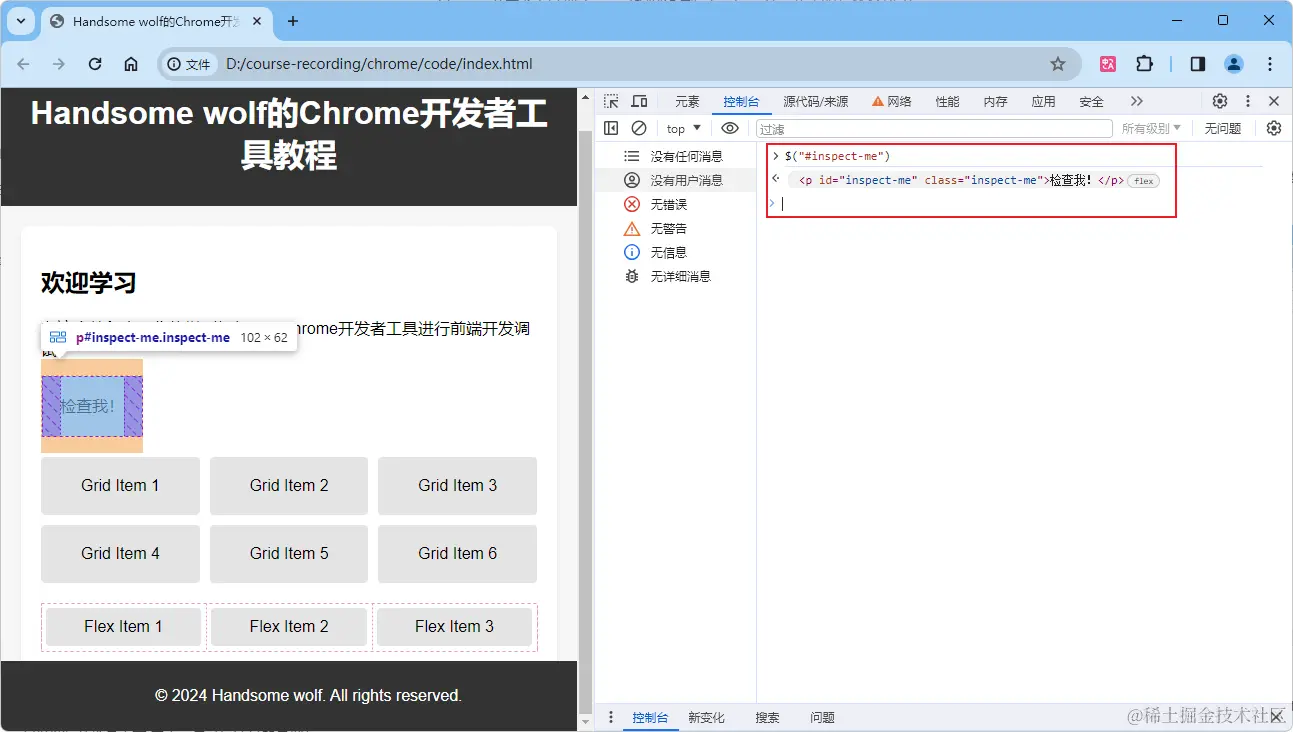Open the 源代码/来源 tab
This screenshot has height=732, width=1293.
(815, 102)
